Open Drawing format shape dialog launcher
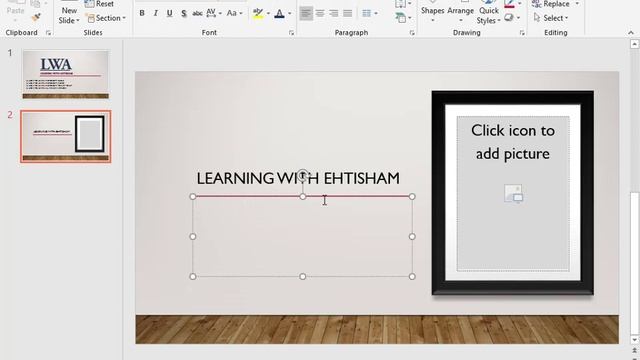 tap(522, 33)
